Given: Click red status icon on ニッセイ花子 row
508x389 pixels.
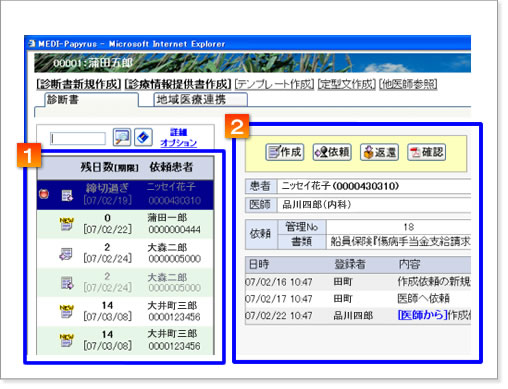Looking at the screenshot, I should point(44,194).
